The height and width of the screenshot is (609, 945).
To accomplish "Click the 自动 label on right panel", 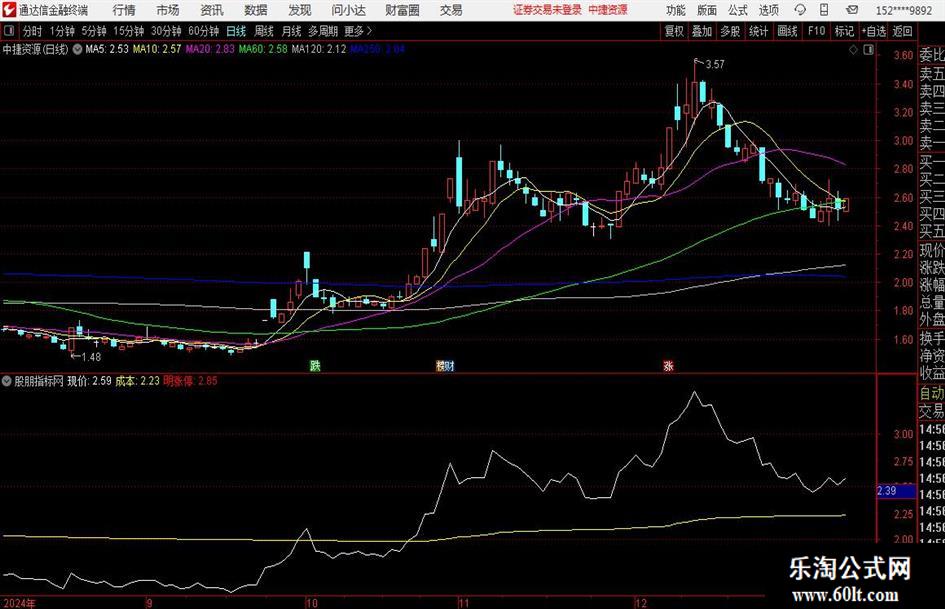I will (x=932, y=393).
